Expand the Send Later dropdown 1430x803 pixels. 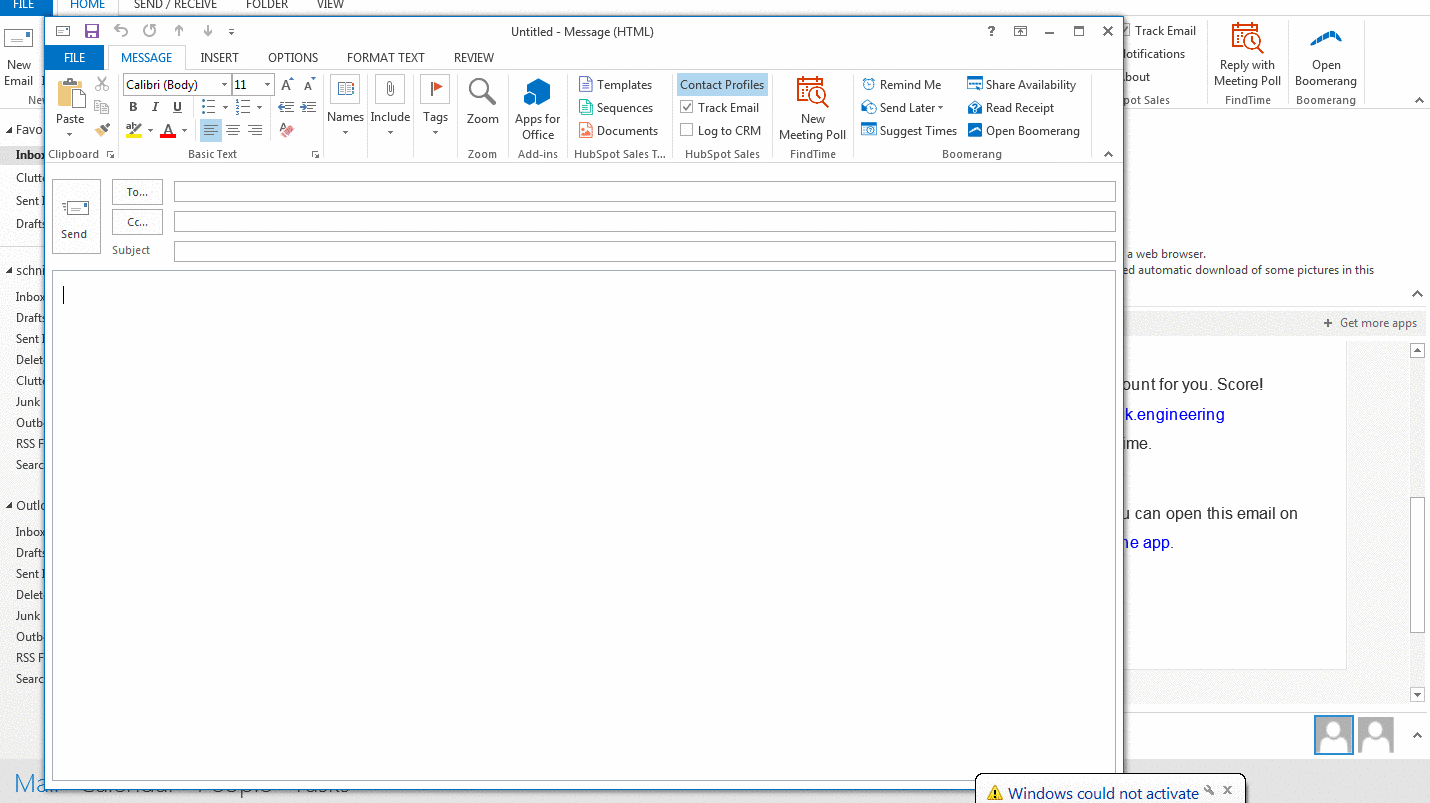(x=940, y=108)
